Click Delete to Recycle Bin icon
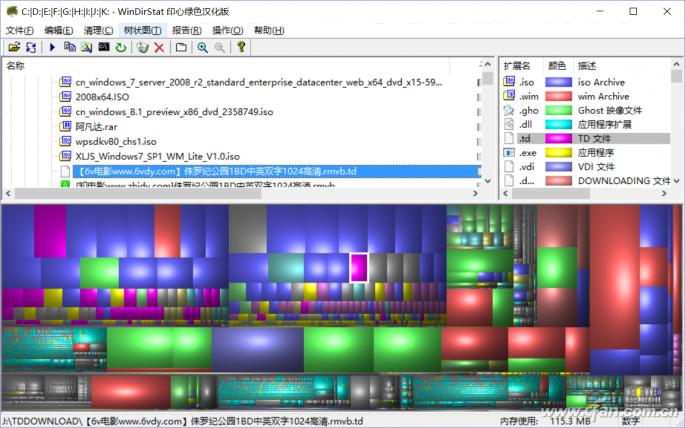Viewport: 685px width, 428px height. click(142, 47)
